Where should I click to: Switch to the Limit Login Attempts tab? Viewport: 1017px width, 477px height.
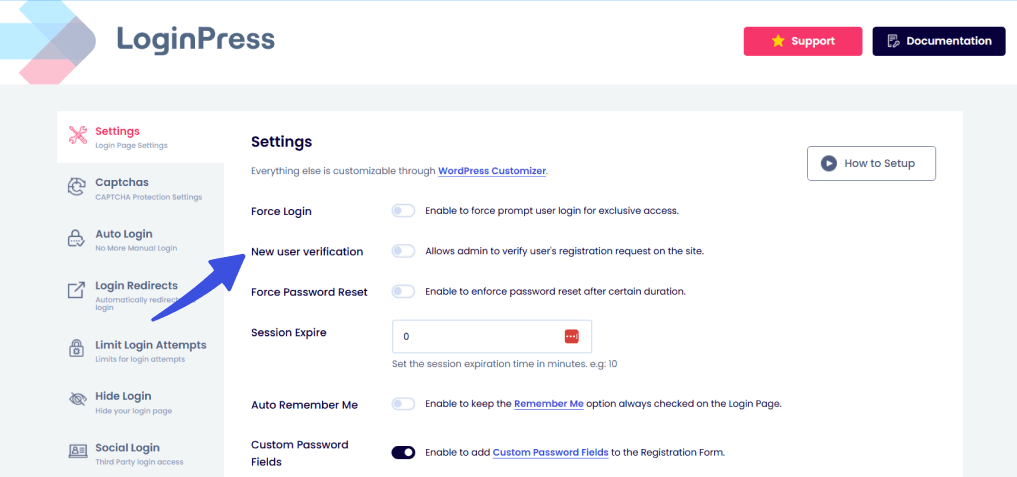click(x=150, y=345)
